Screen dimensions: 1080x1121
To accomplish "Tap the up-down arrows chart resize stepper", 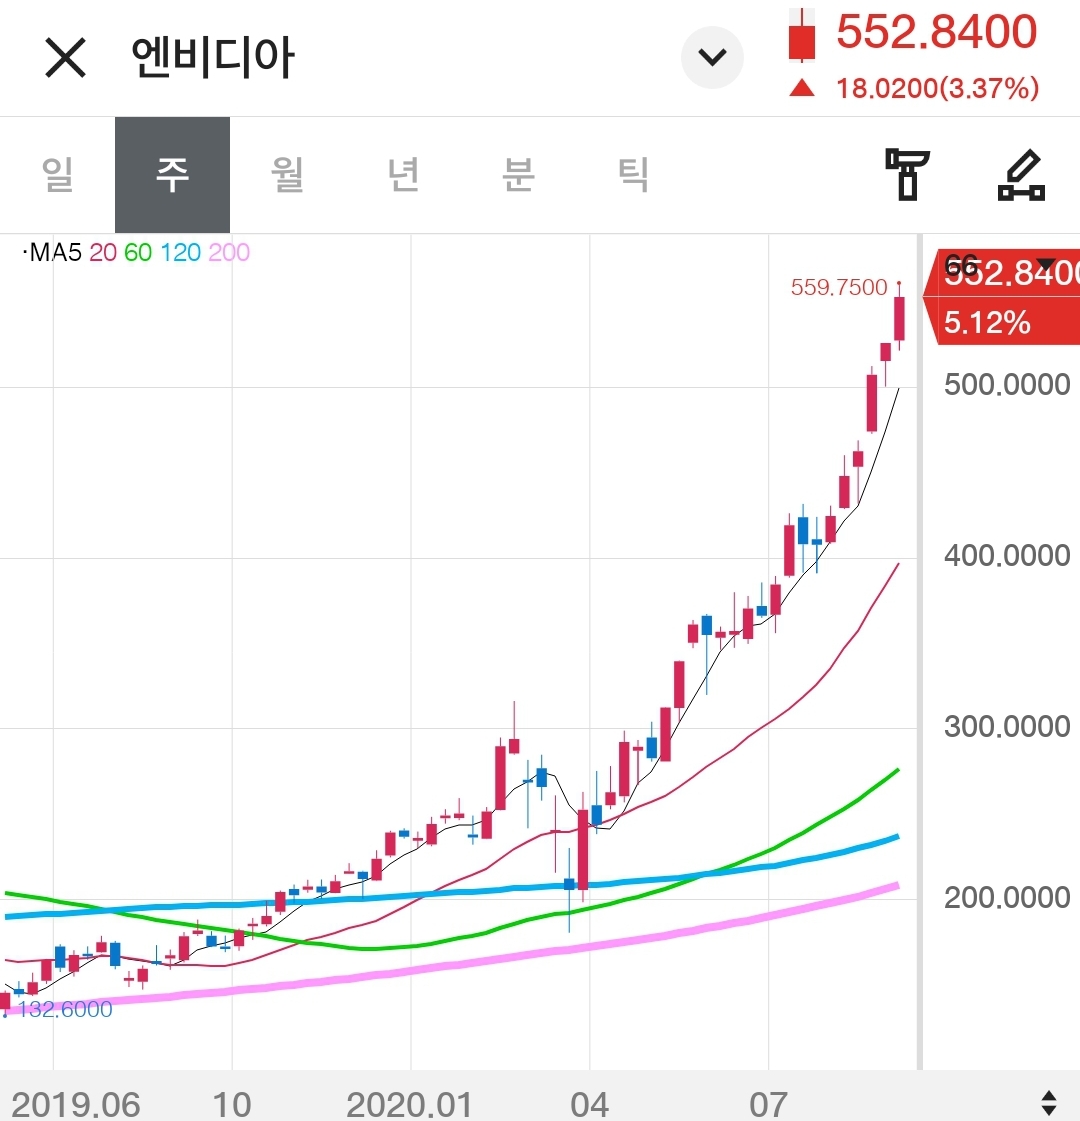I will coord(1049,1103).
